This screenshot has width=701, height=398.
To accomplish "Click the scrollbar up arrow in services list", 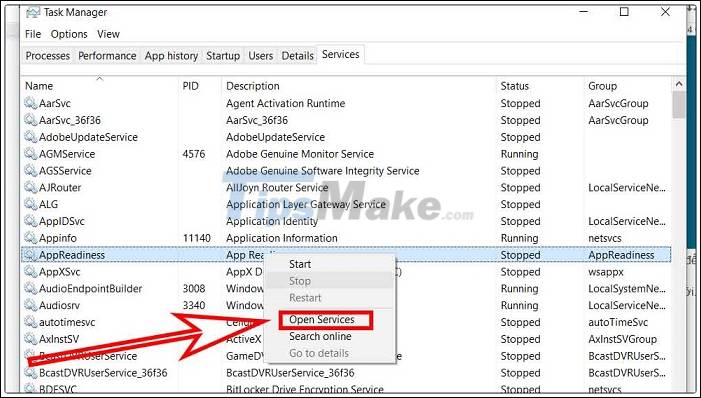I will click(x=679, y=84).
